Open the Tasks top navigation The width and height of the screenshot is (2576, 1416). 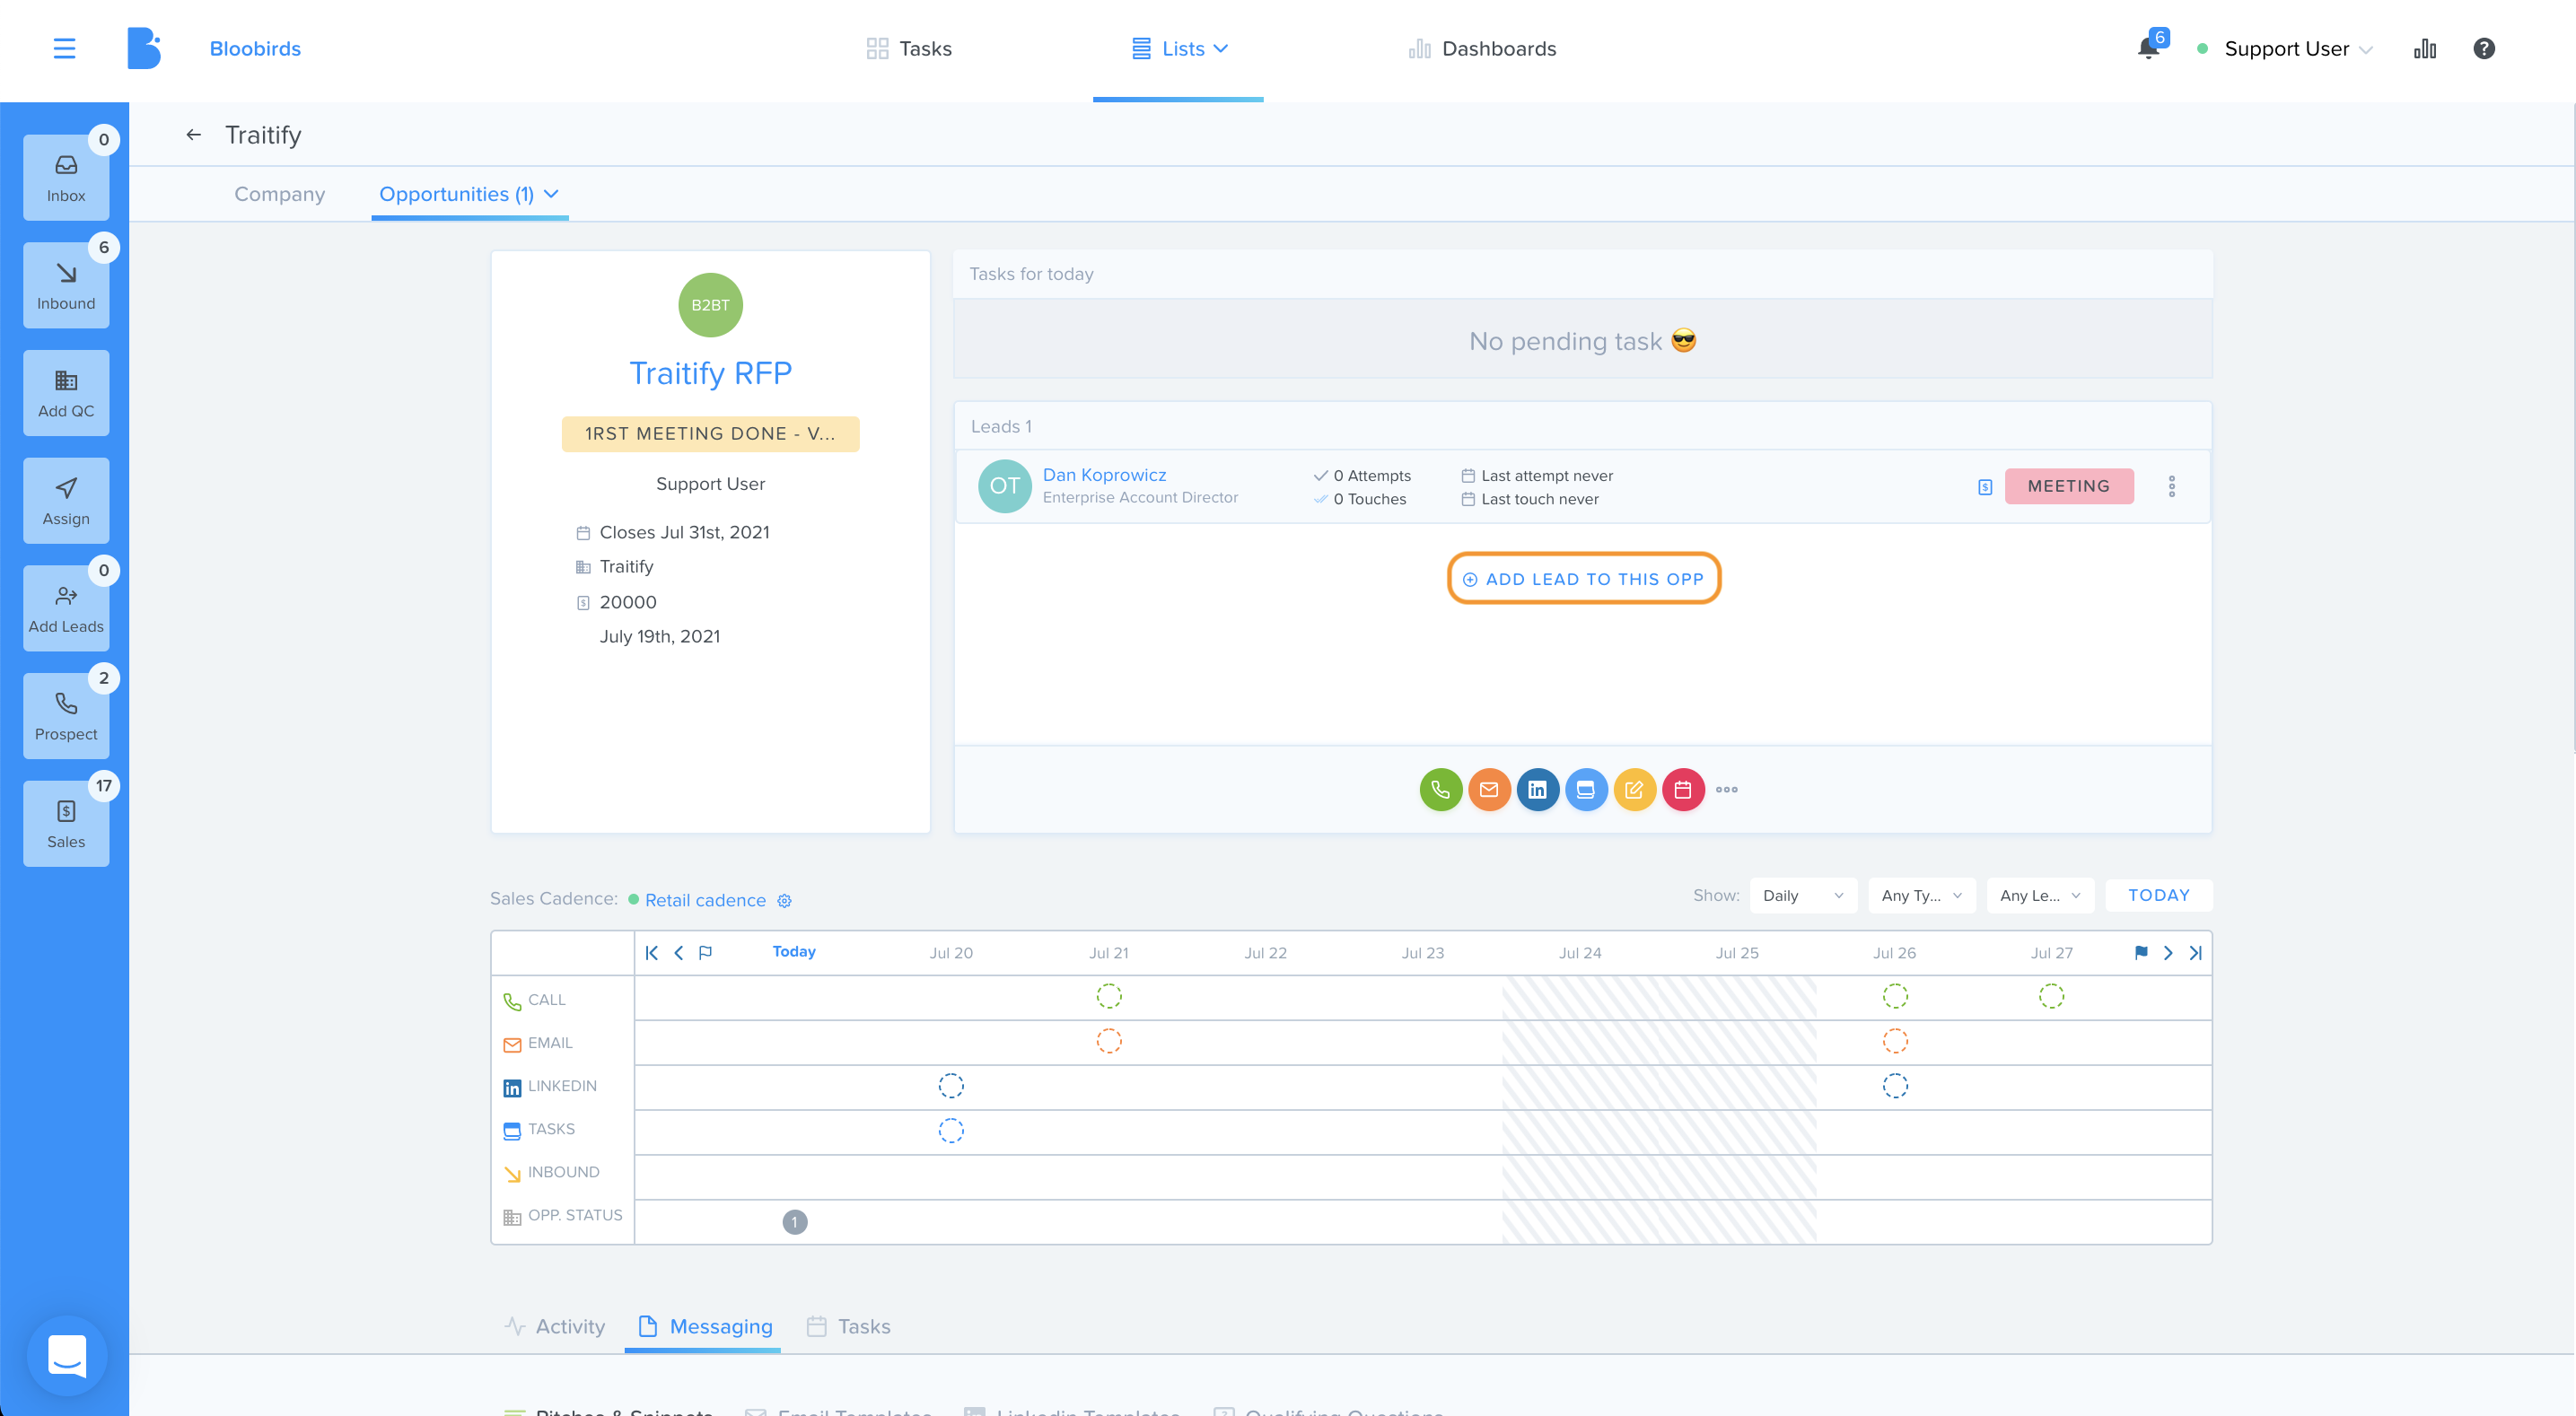pyautogui.click(x=909, y=48)
